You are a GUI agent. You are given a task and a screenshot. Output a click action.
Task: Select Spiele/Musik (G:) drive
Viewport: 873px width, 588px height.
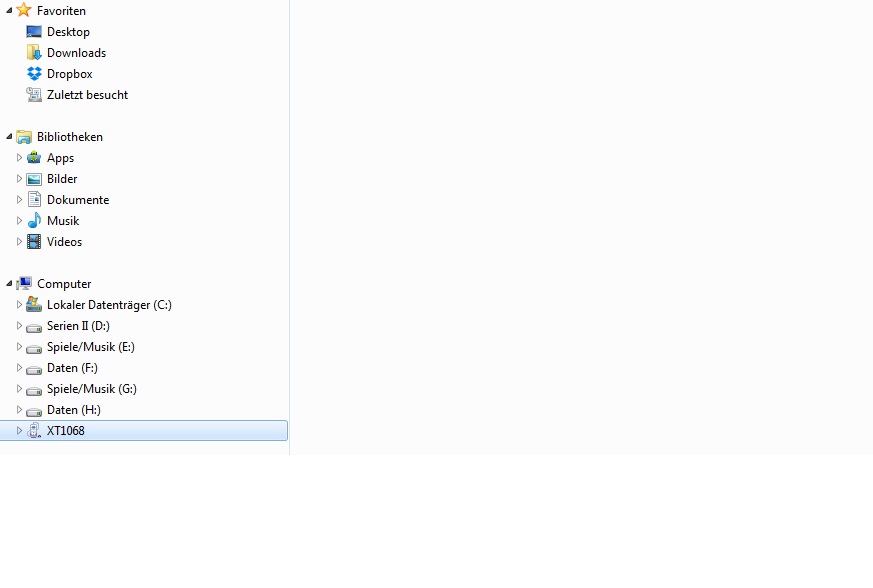pyautogui.click(x=92, y=389)
